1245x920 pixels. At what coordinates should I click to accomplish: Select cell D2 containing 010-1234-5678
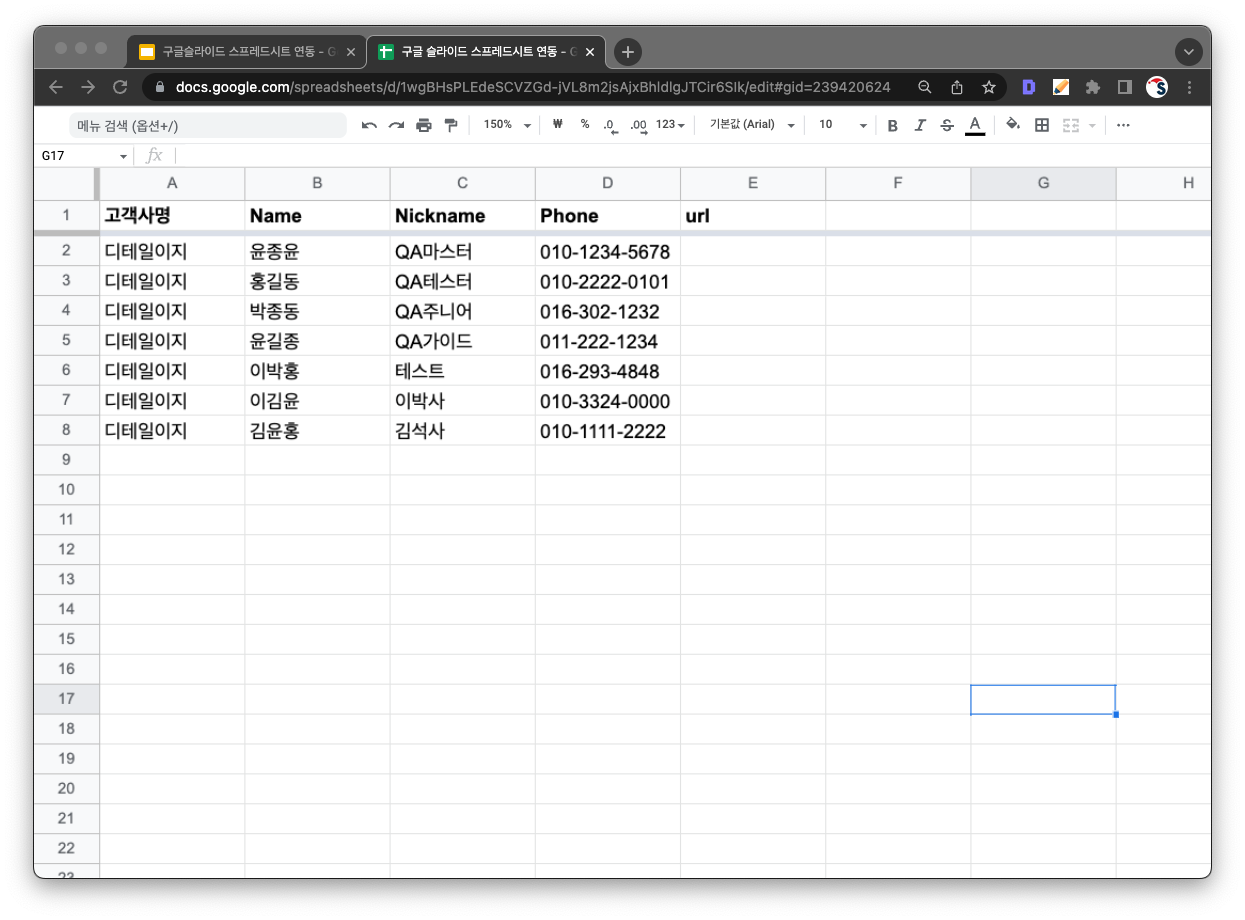(x=607, y=251)
